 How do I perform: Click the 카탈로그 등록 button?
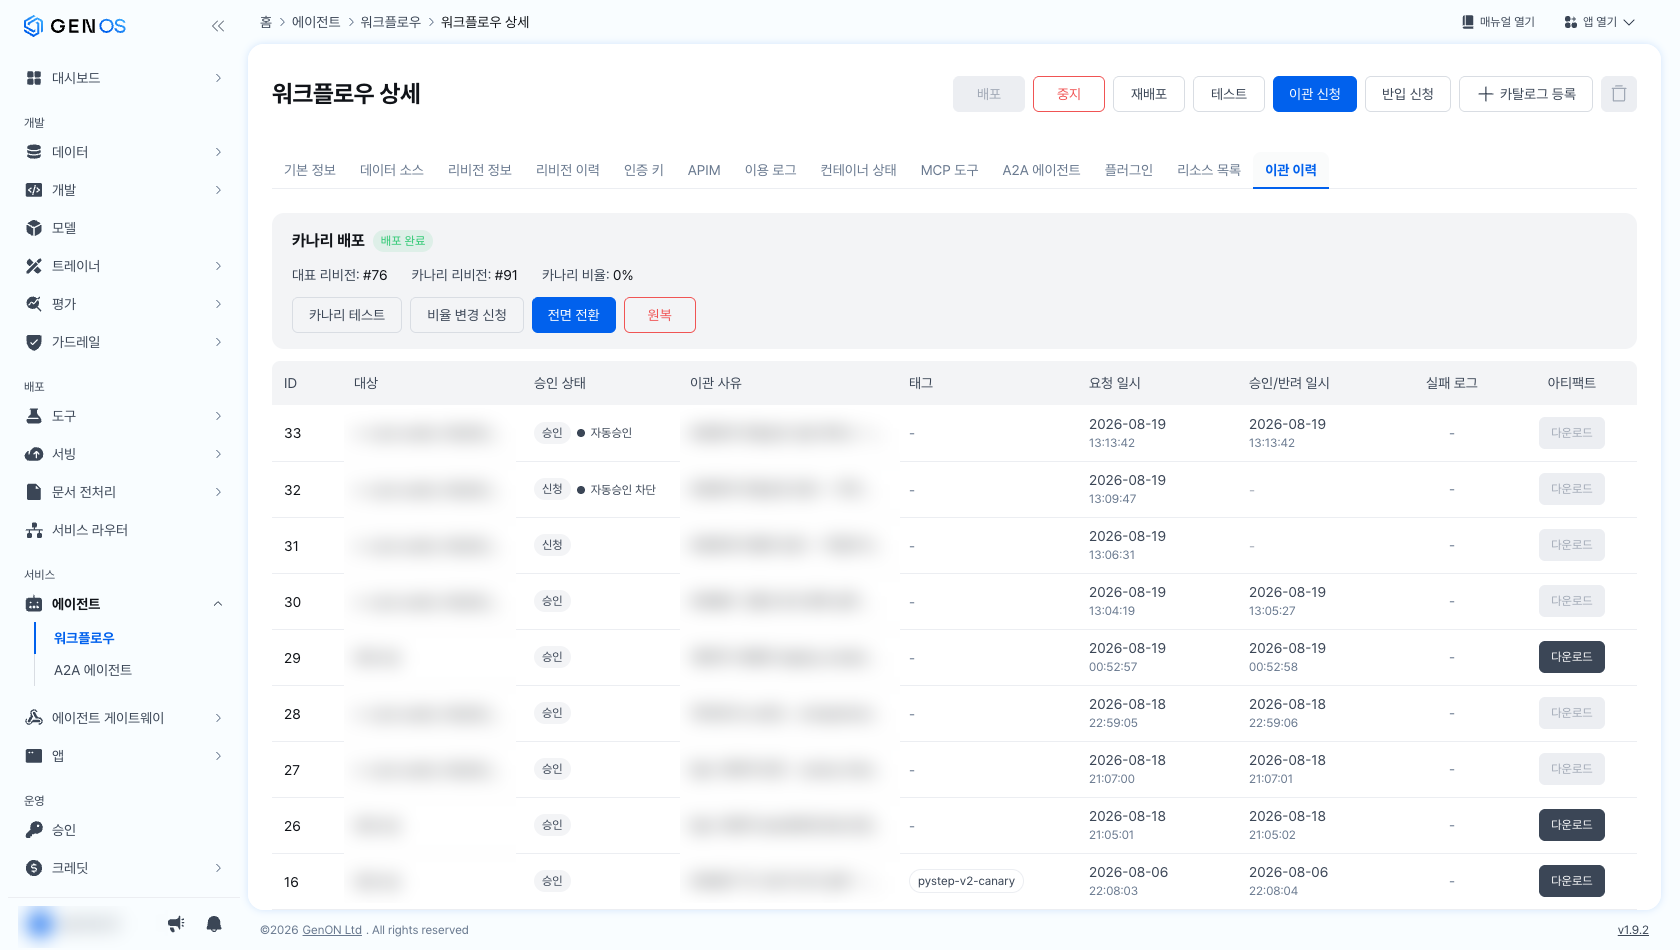click(1526, 94)
